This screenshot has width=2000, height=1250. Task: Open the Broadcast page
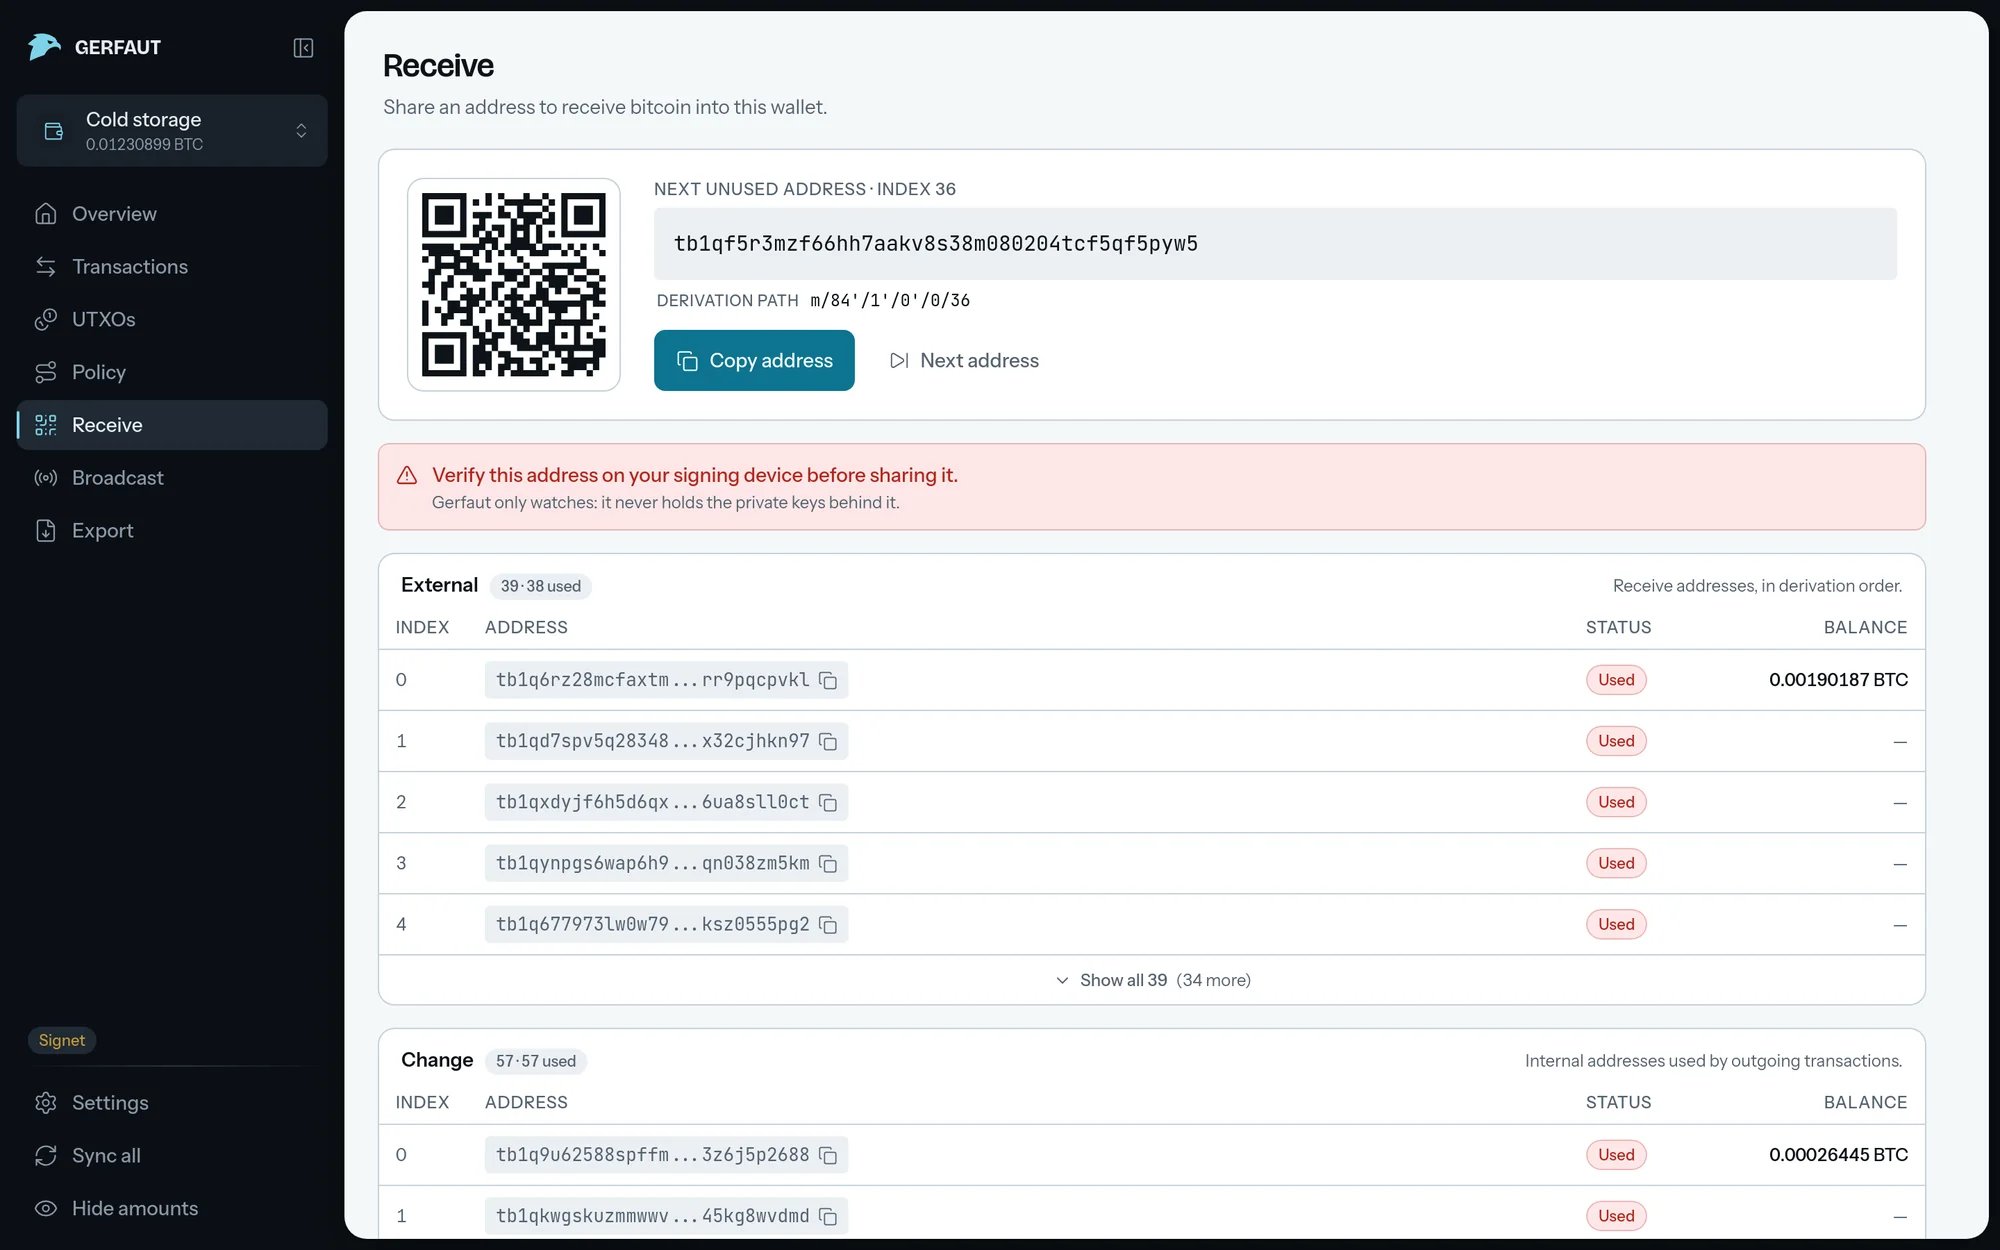(x=172, y=478)
